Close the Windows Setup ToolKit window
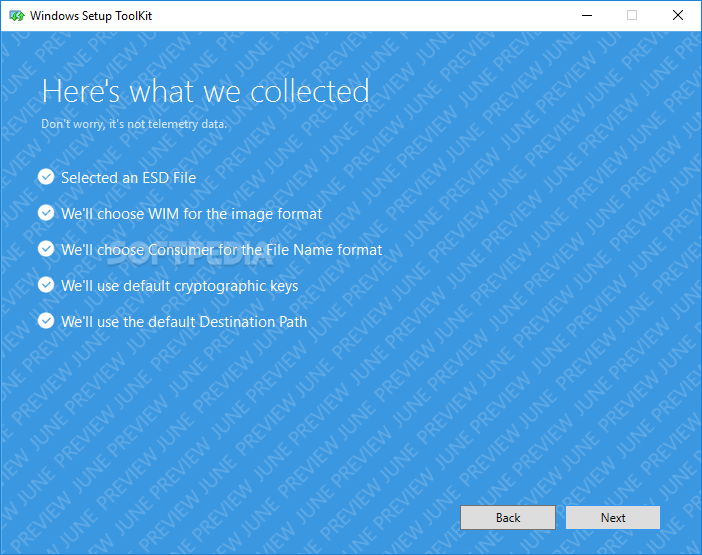 [678, 16]
